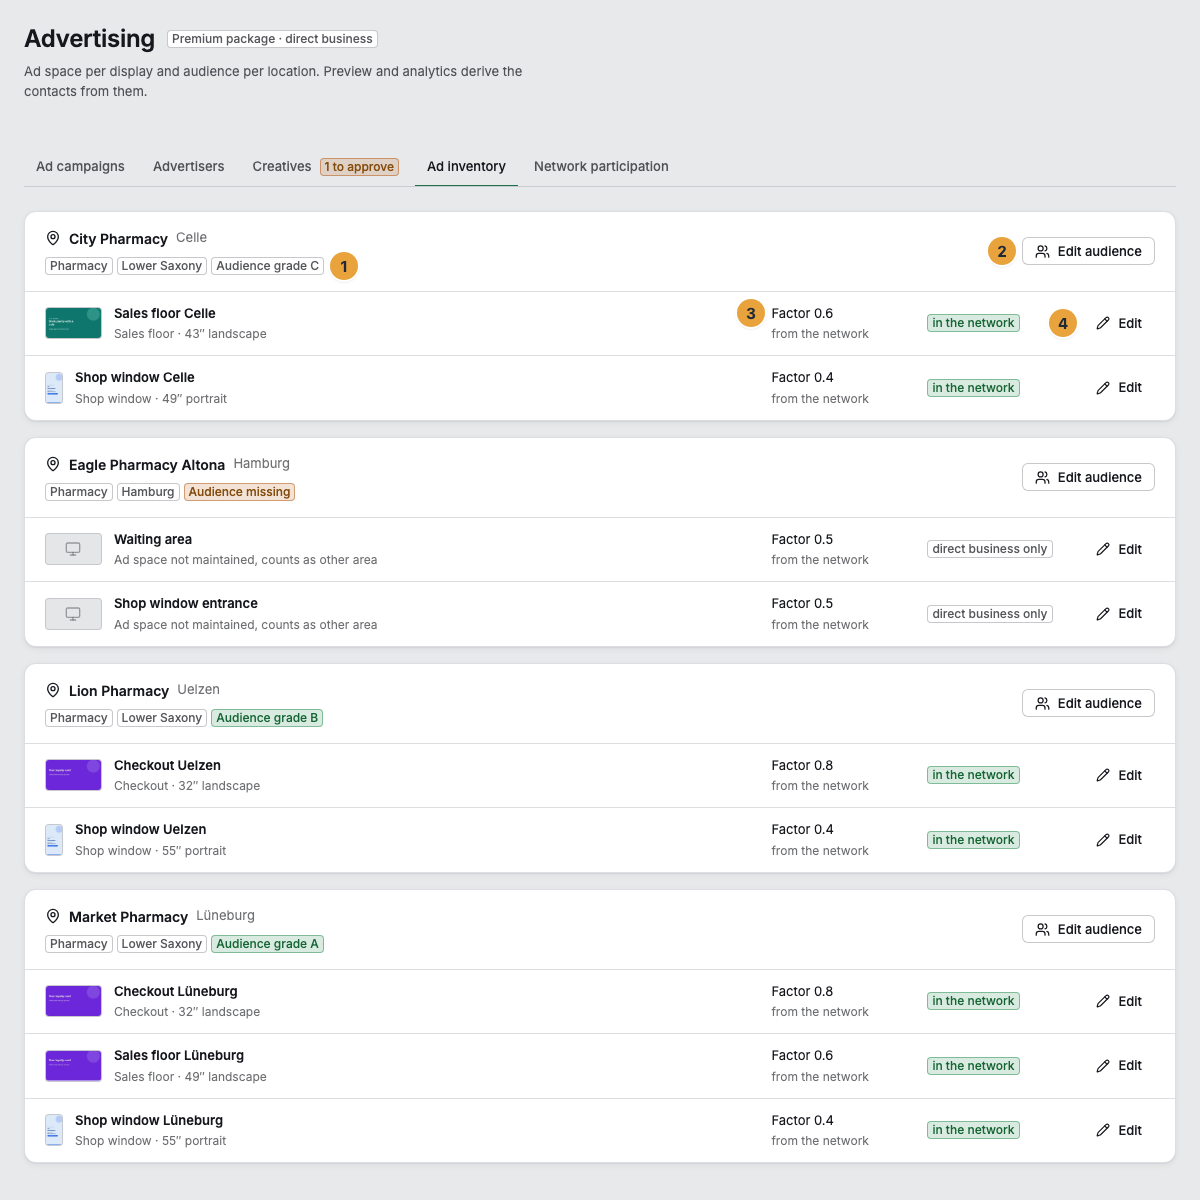Click the Lion Pharmacy location pin icon
The height and width of the screenshot is (1200, 1200).
point(53,690)
